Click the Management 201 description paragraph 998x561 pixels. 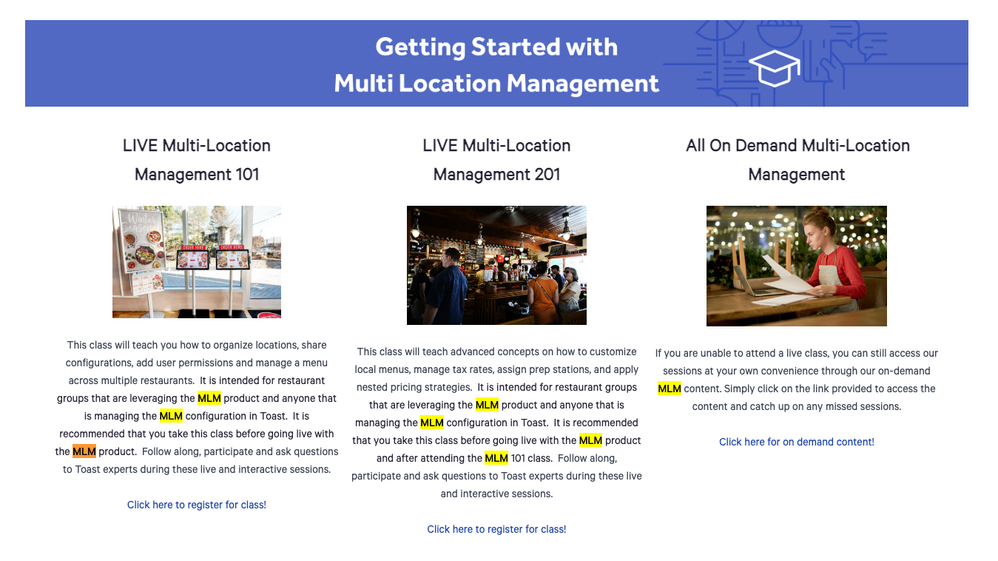[496, 423]
